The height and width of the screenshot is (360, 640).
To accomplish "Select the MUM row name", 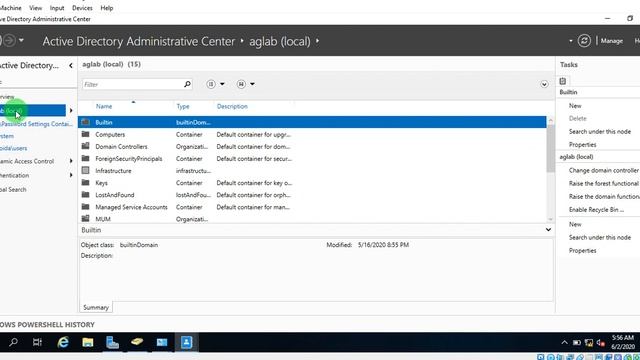I will [103, 219].
